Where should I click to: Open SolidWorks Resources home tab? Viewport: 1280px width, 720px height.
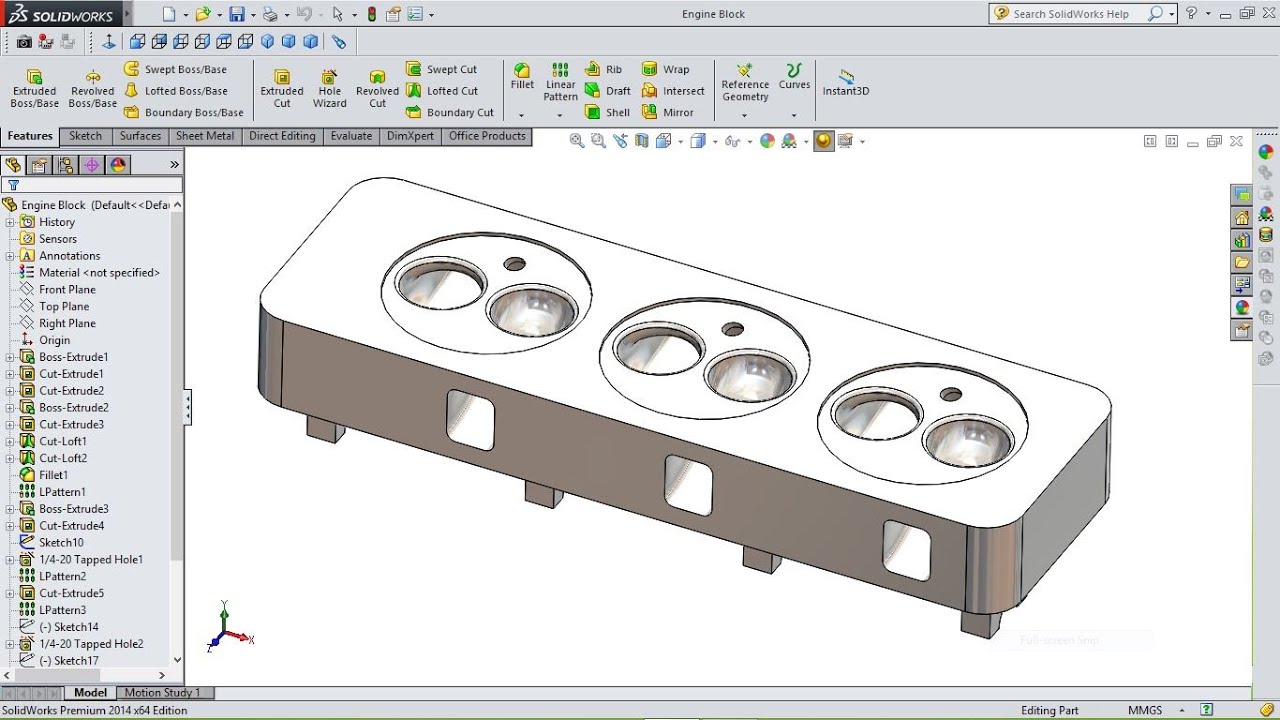point(1242,218)
